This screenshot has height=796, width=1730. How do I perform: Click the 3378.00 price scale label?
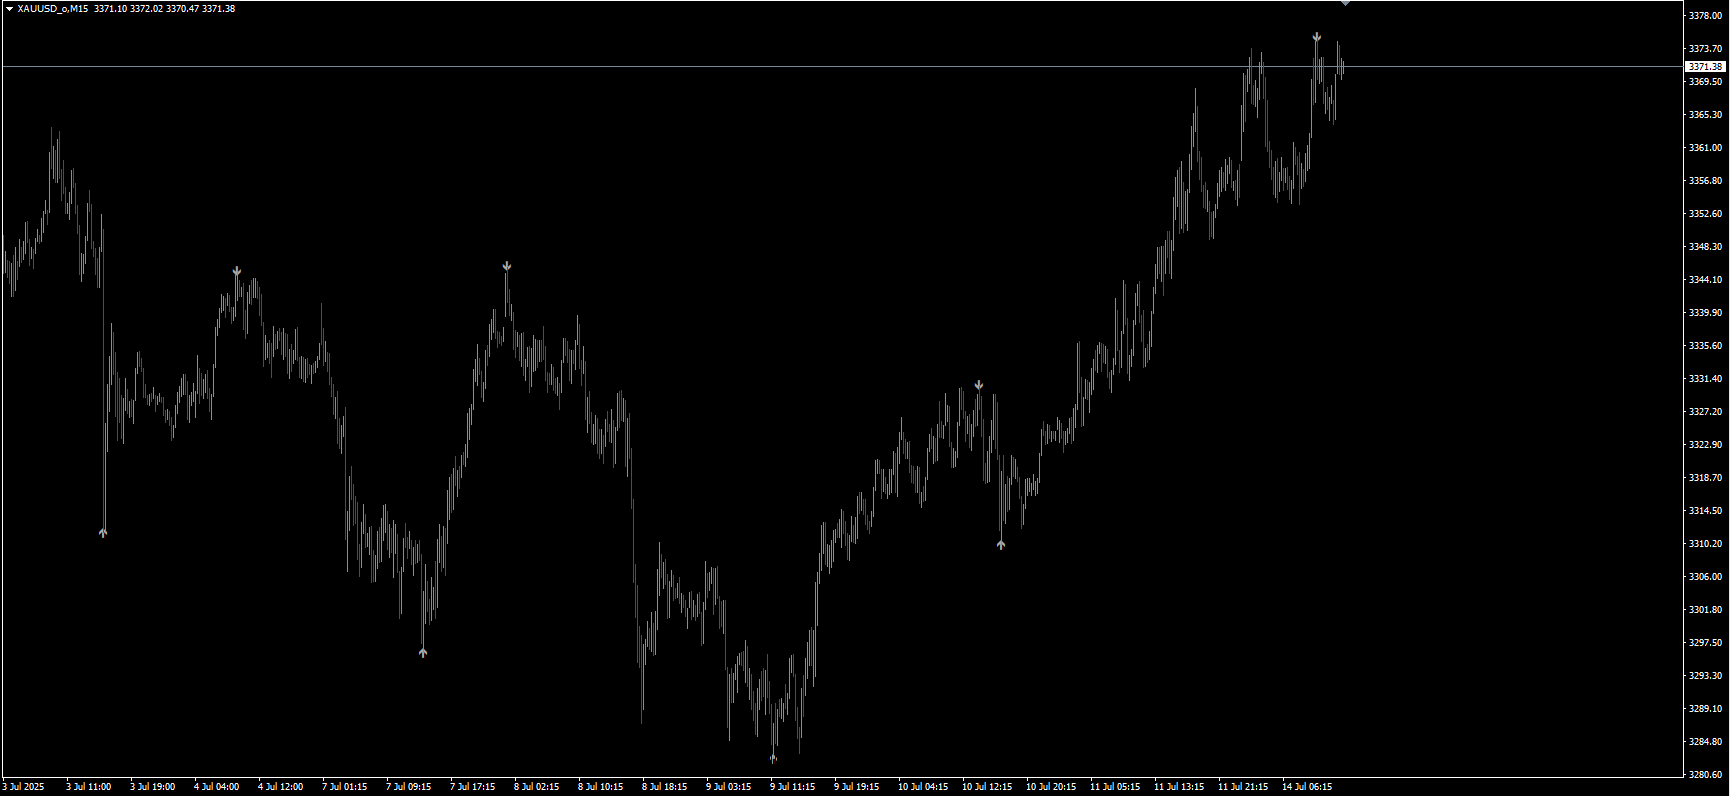point(1705,16)
